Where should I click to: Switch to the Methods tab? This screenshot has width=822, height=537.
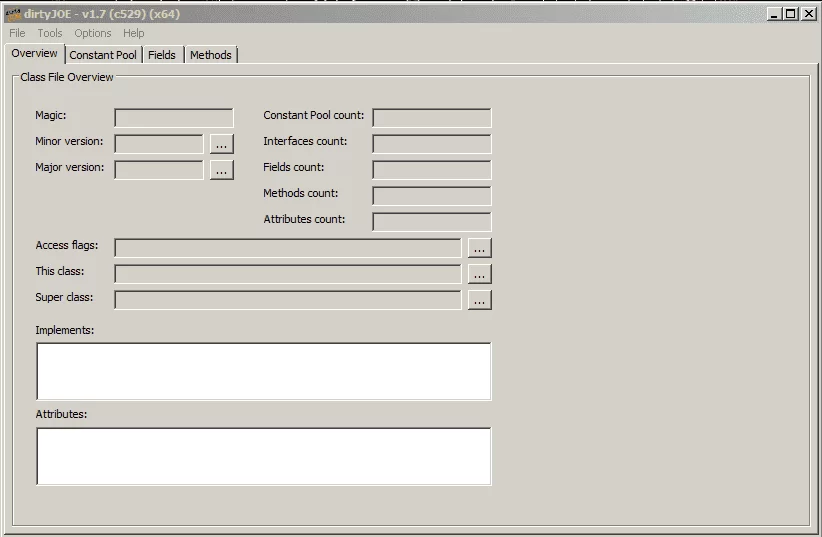211,55
